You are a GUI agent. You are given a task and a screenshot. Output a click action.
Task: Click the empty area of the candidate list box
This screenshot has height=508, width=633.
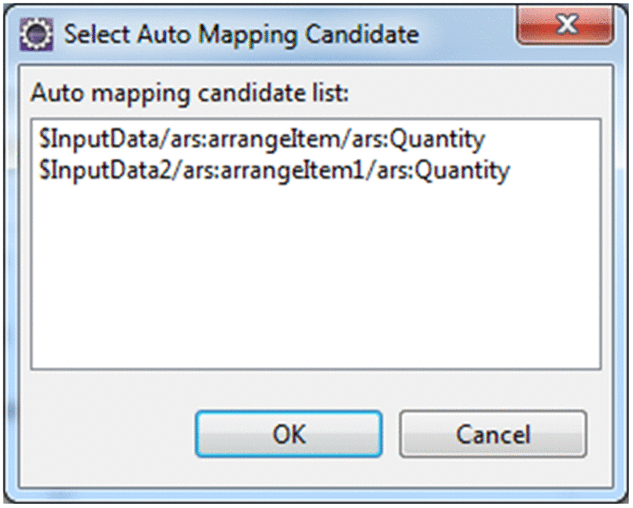coord(315,270)
